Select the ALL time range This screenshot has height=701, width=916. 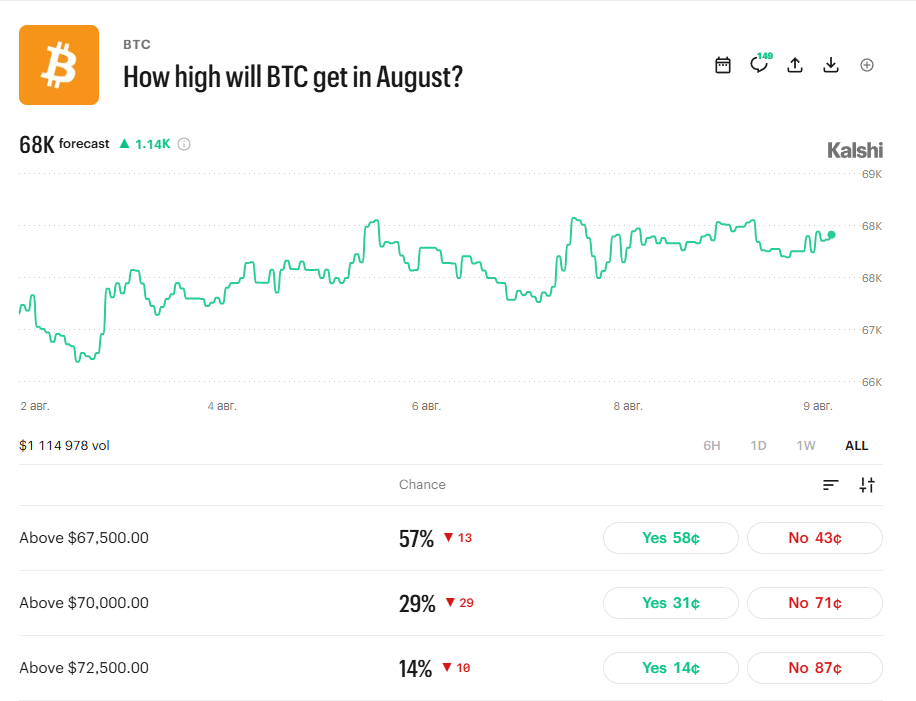856,446
